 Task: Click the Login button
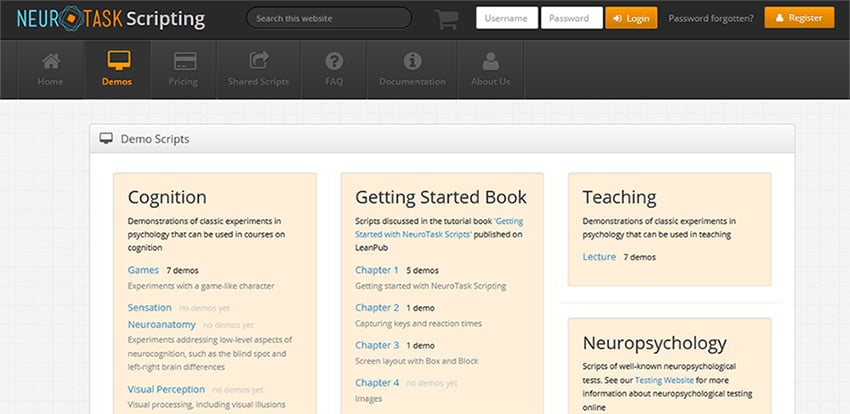tap(631, 18)
